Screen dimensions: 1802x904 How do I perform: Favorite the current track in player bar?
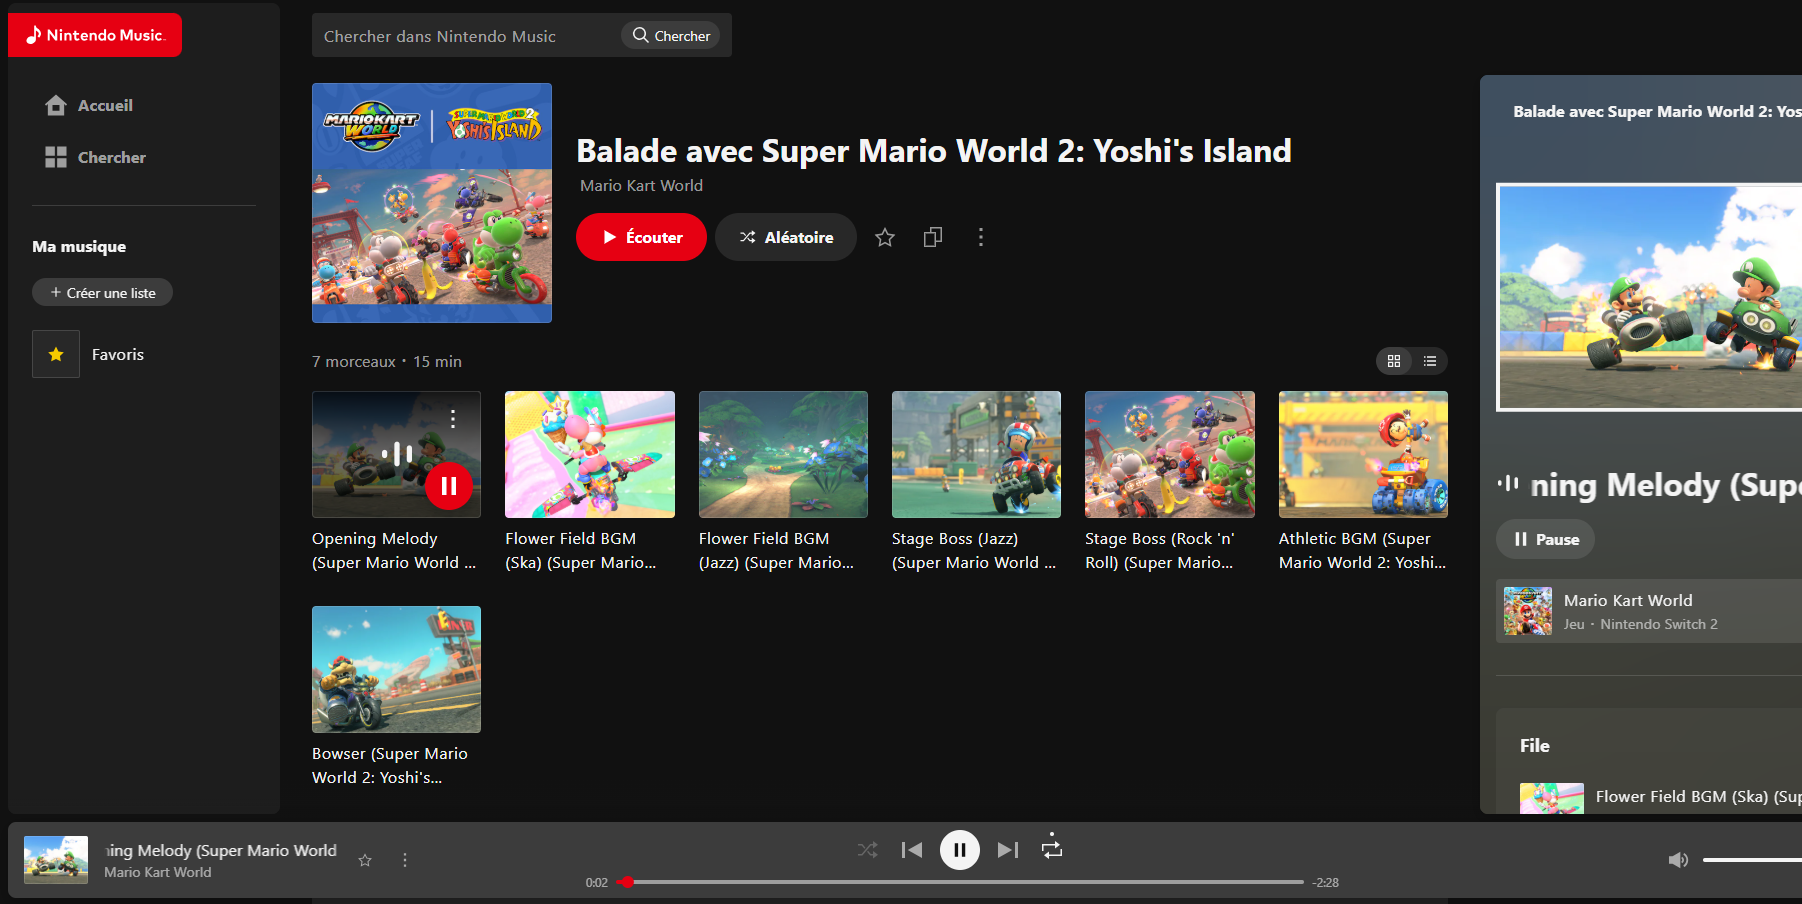[365, 860]
